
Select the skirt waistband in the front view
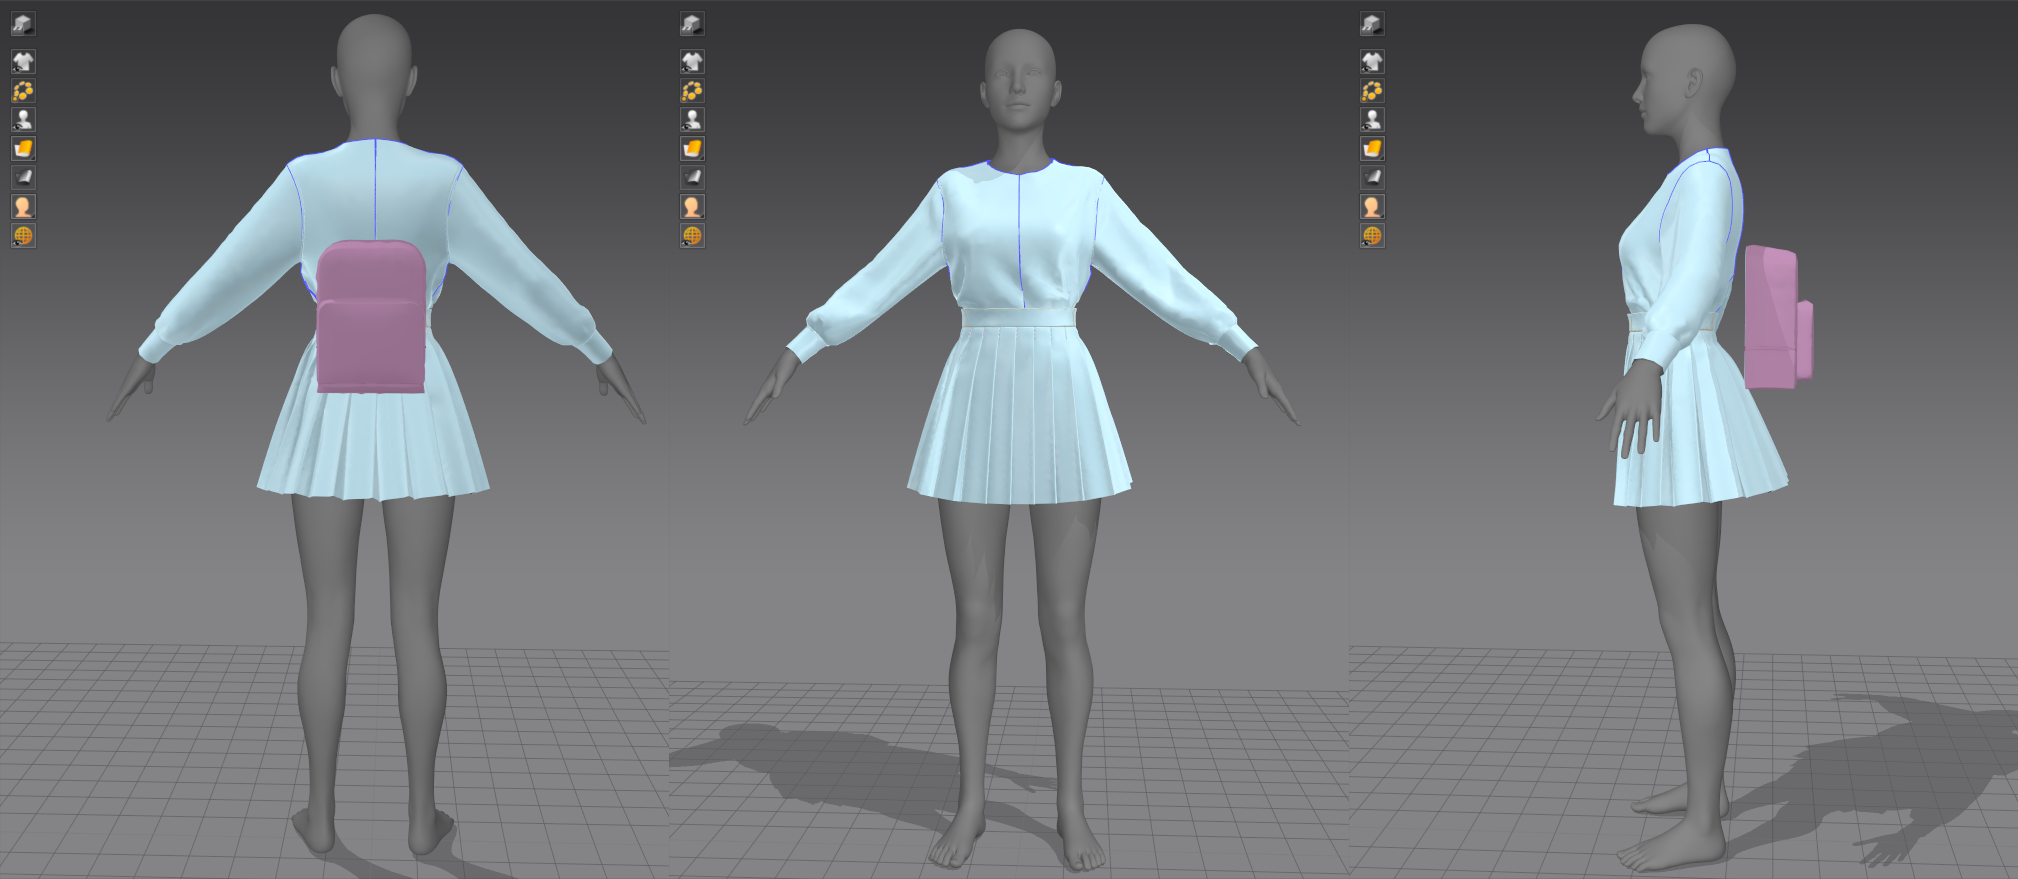(x=1018, y=317)
